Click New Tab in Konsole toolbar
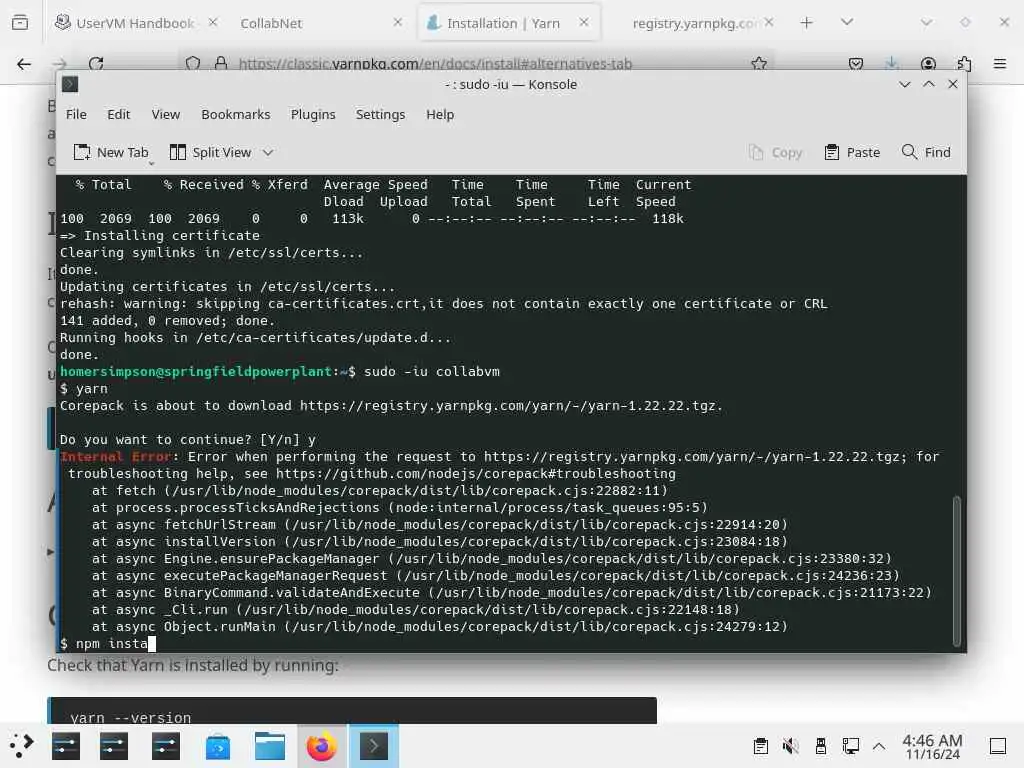1024x768 pixels. click(x=111, y=152)
